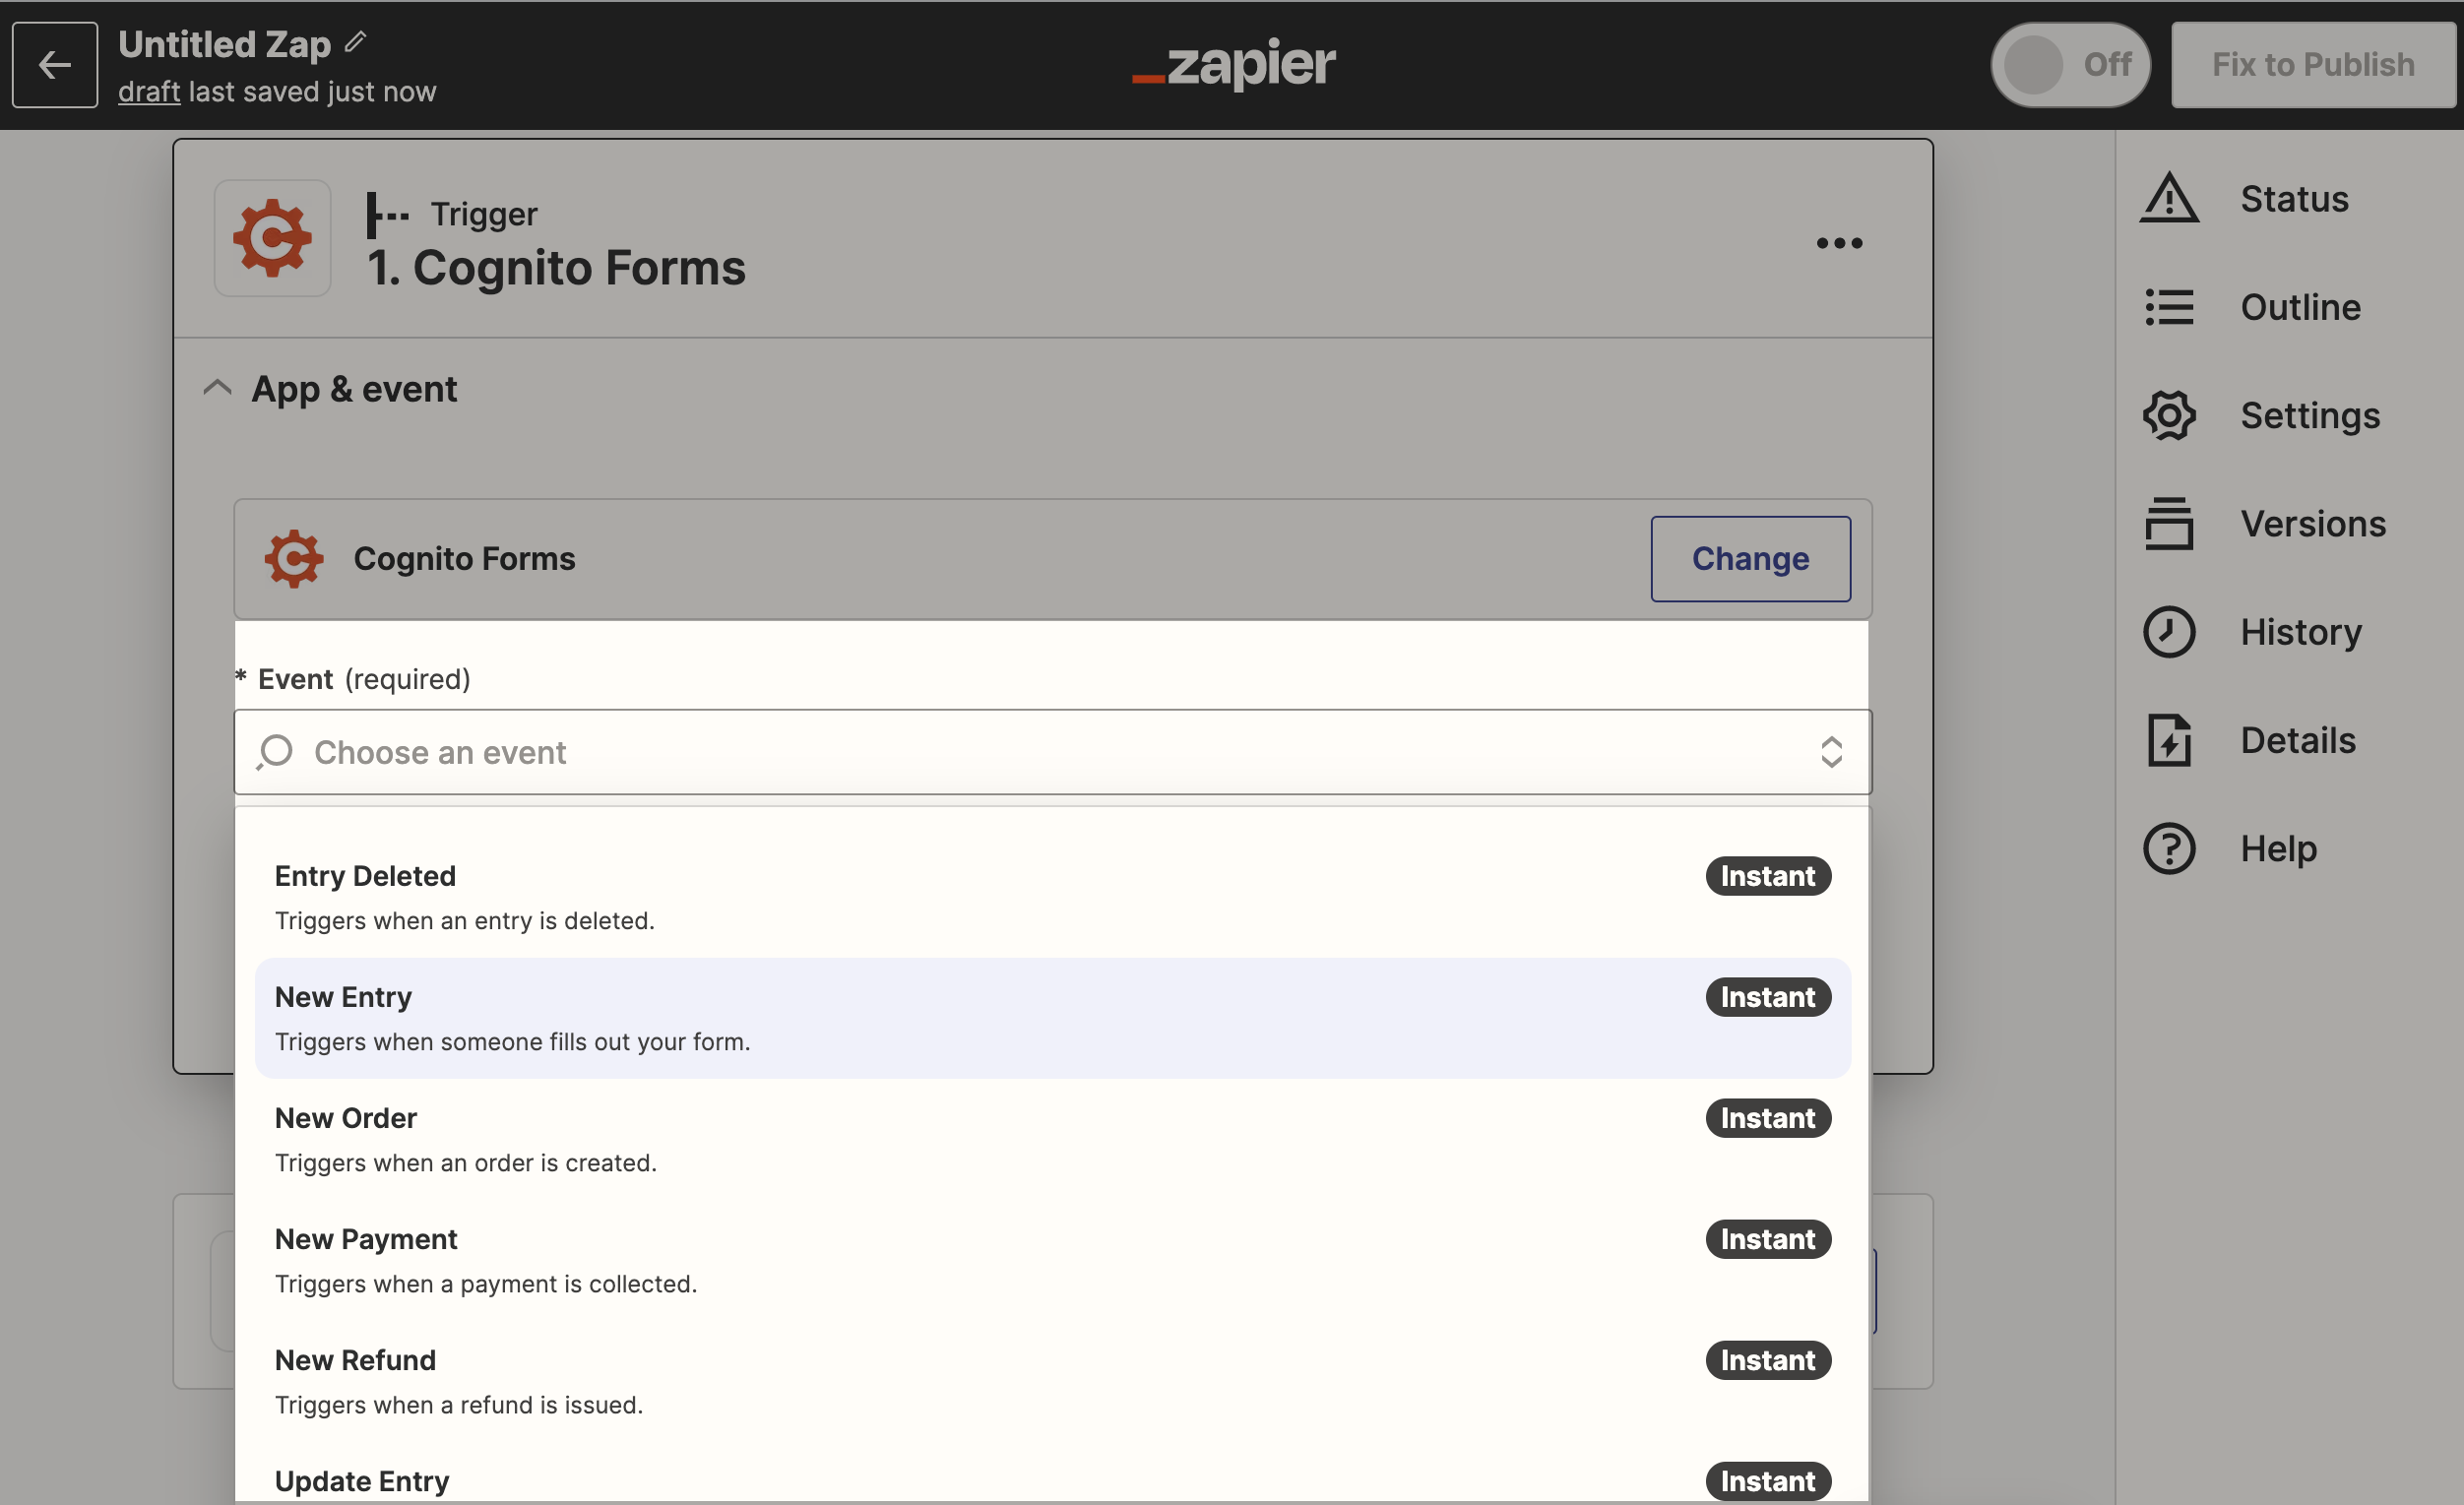This screenshot has height=1505, width=2464.
Task: Open the Details file icon
Action: click(x=2168, y=740)
